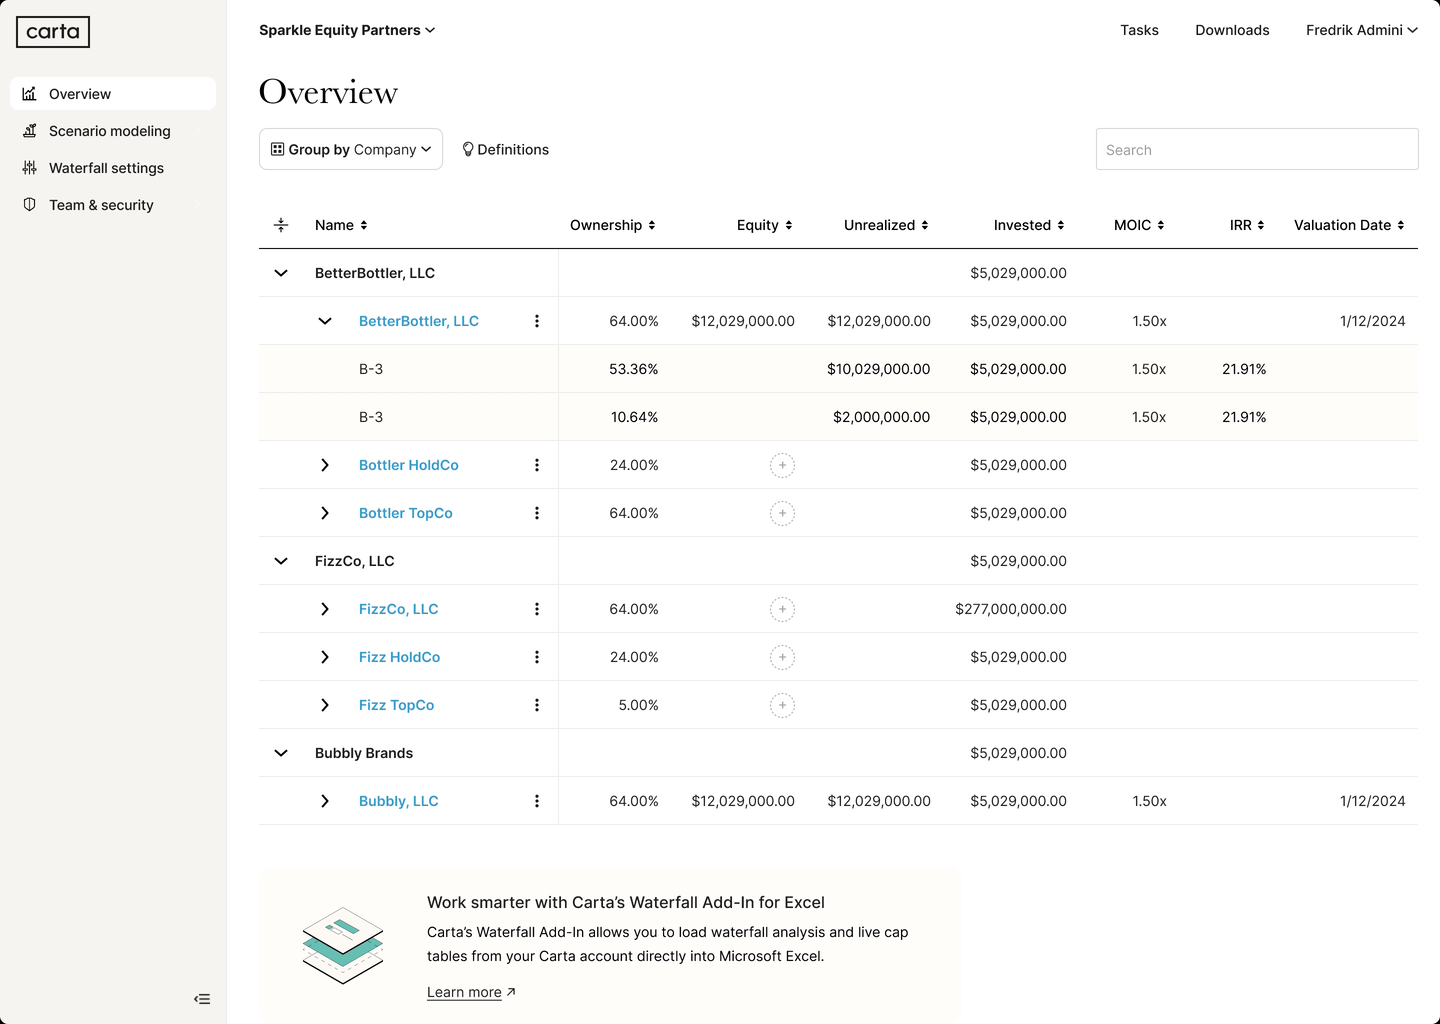Add equity for FizzCo, LLC plus icon
Viewport: 1440px width, 1024px height.
[782, 609]
